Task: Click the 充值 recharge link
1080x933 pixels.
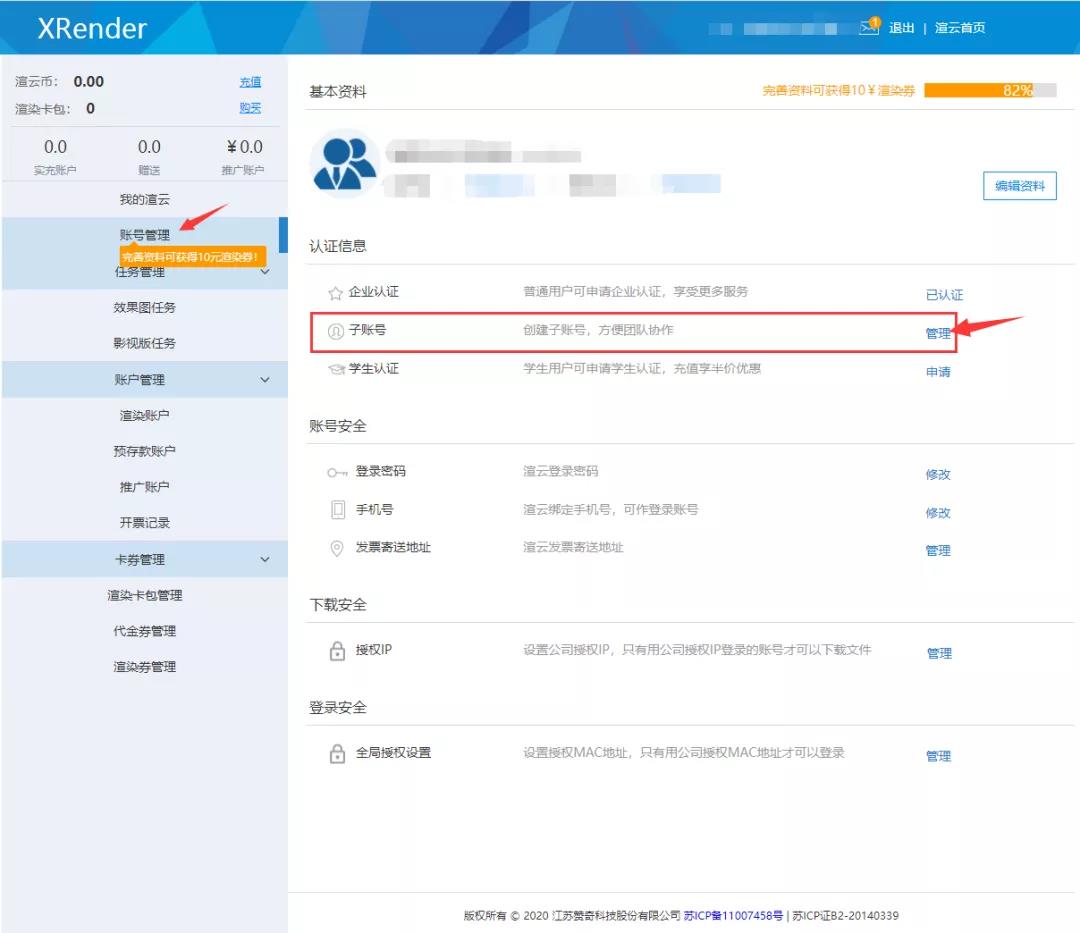Action: pos(250,82)
